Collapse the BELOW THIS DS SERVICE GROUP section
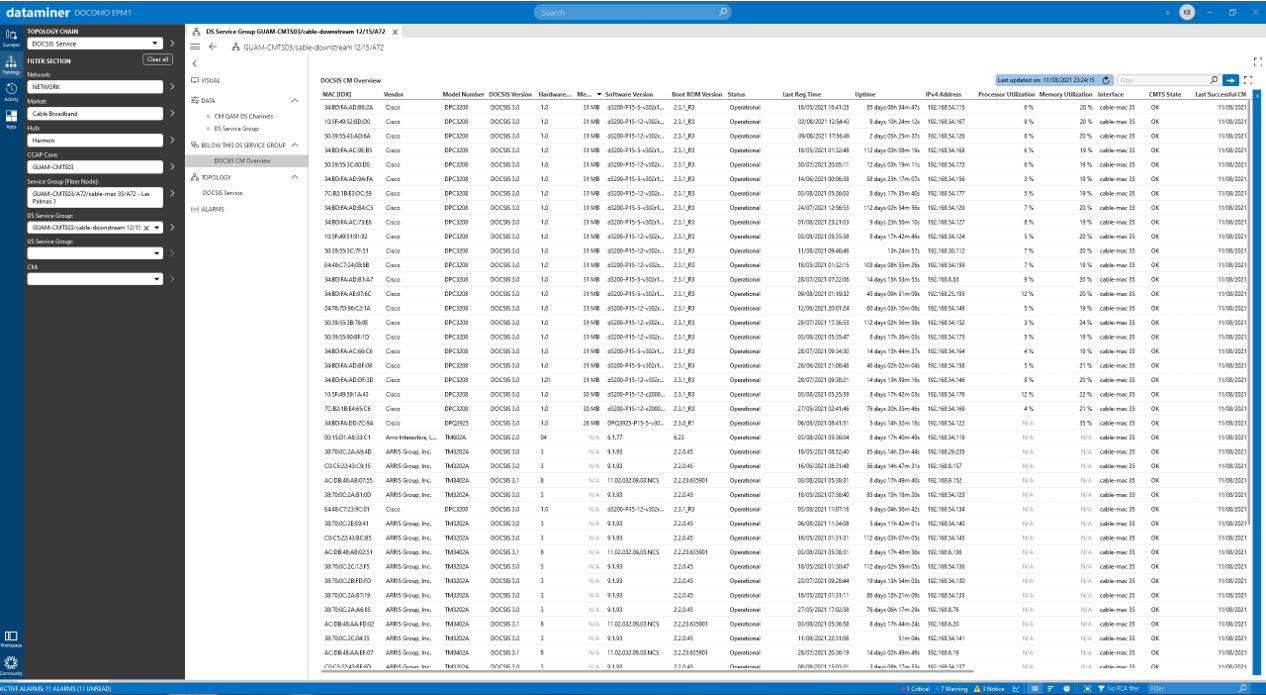This screenshot has height=695, width=1266. (x=295, y=145)
